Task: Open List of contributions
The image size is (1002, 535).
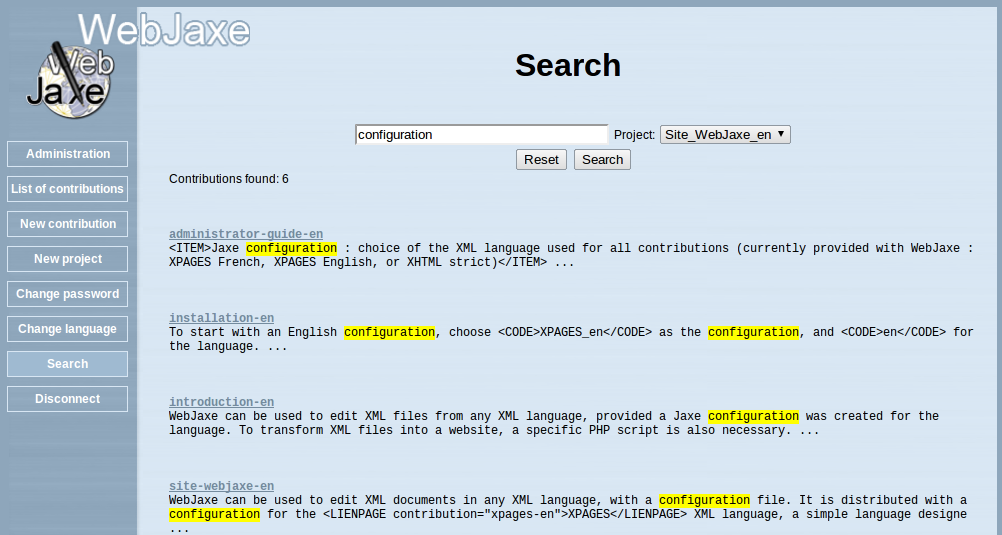Action: coord(68,189)
